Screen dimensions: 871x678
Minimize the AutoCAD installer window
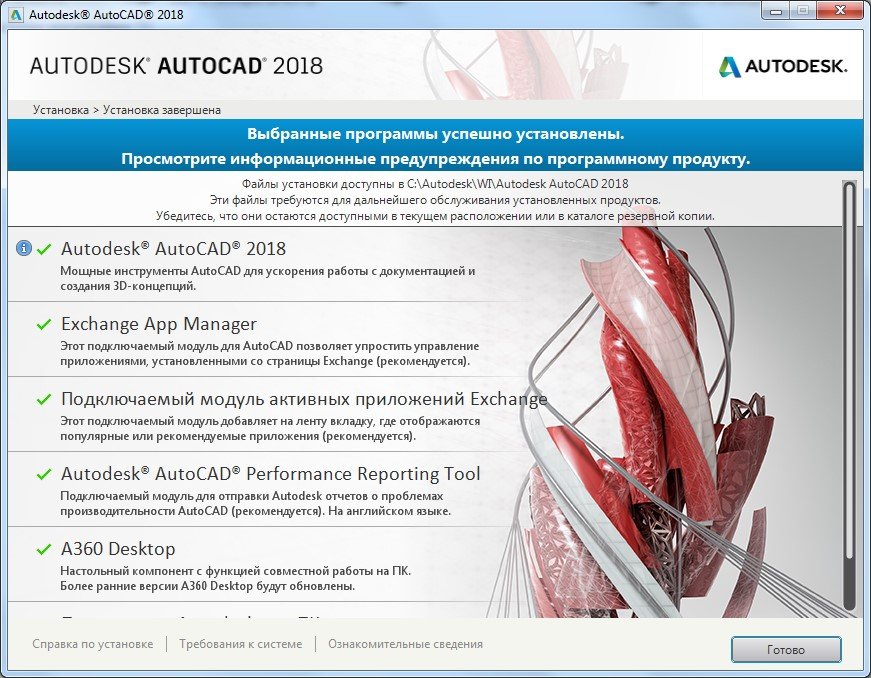tap(776, 11)
